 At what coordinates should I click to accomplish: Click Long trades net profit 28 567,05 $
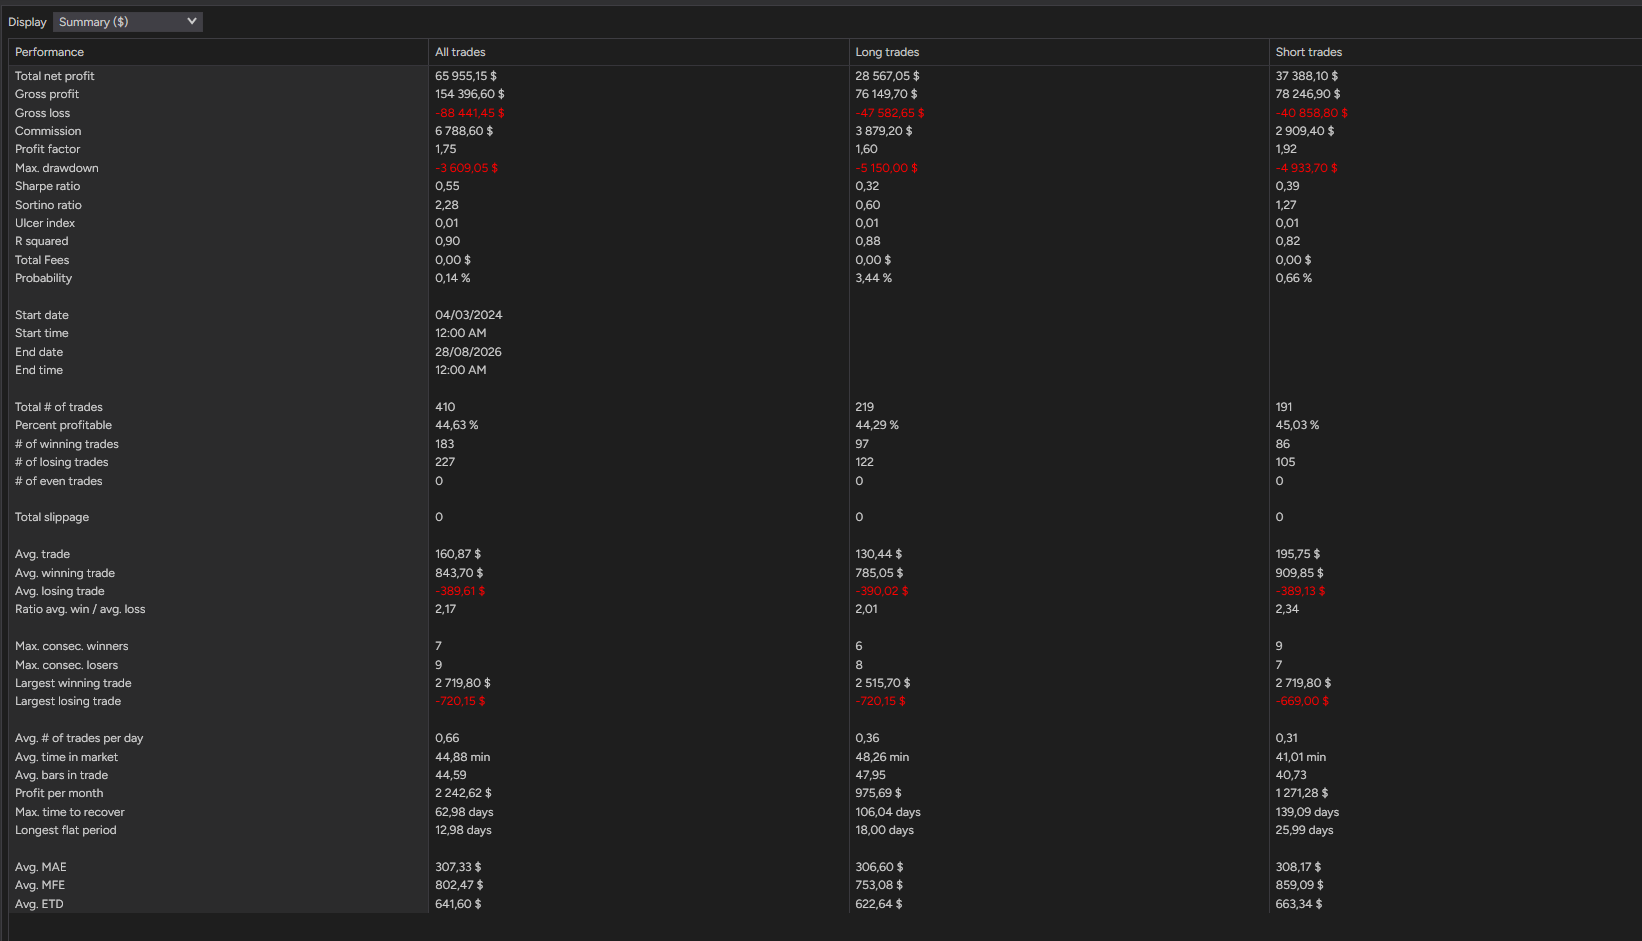click(x=888, y=76)
